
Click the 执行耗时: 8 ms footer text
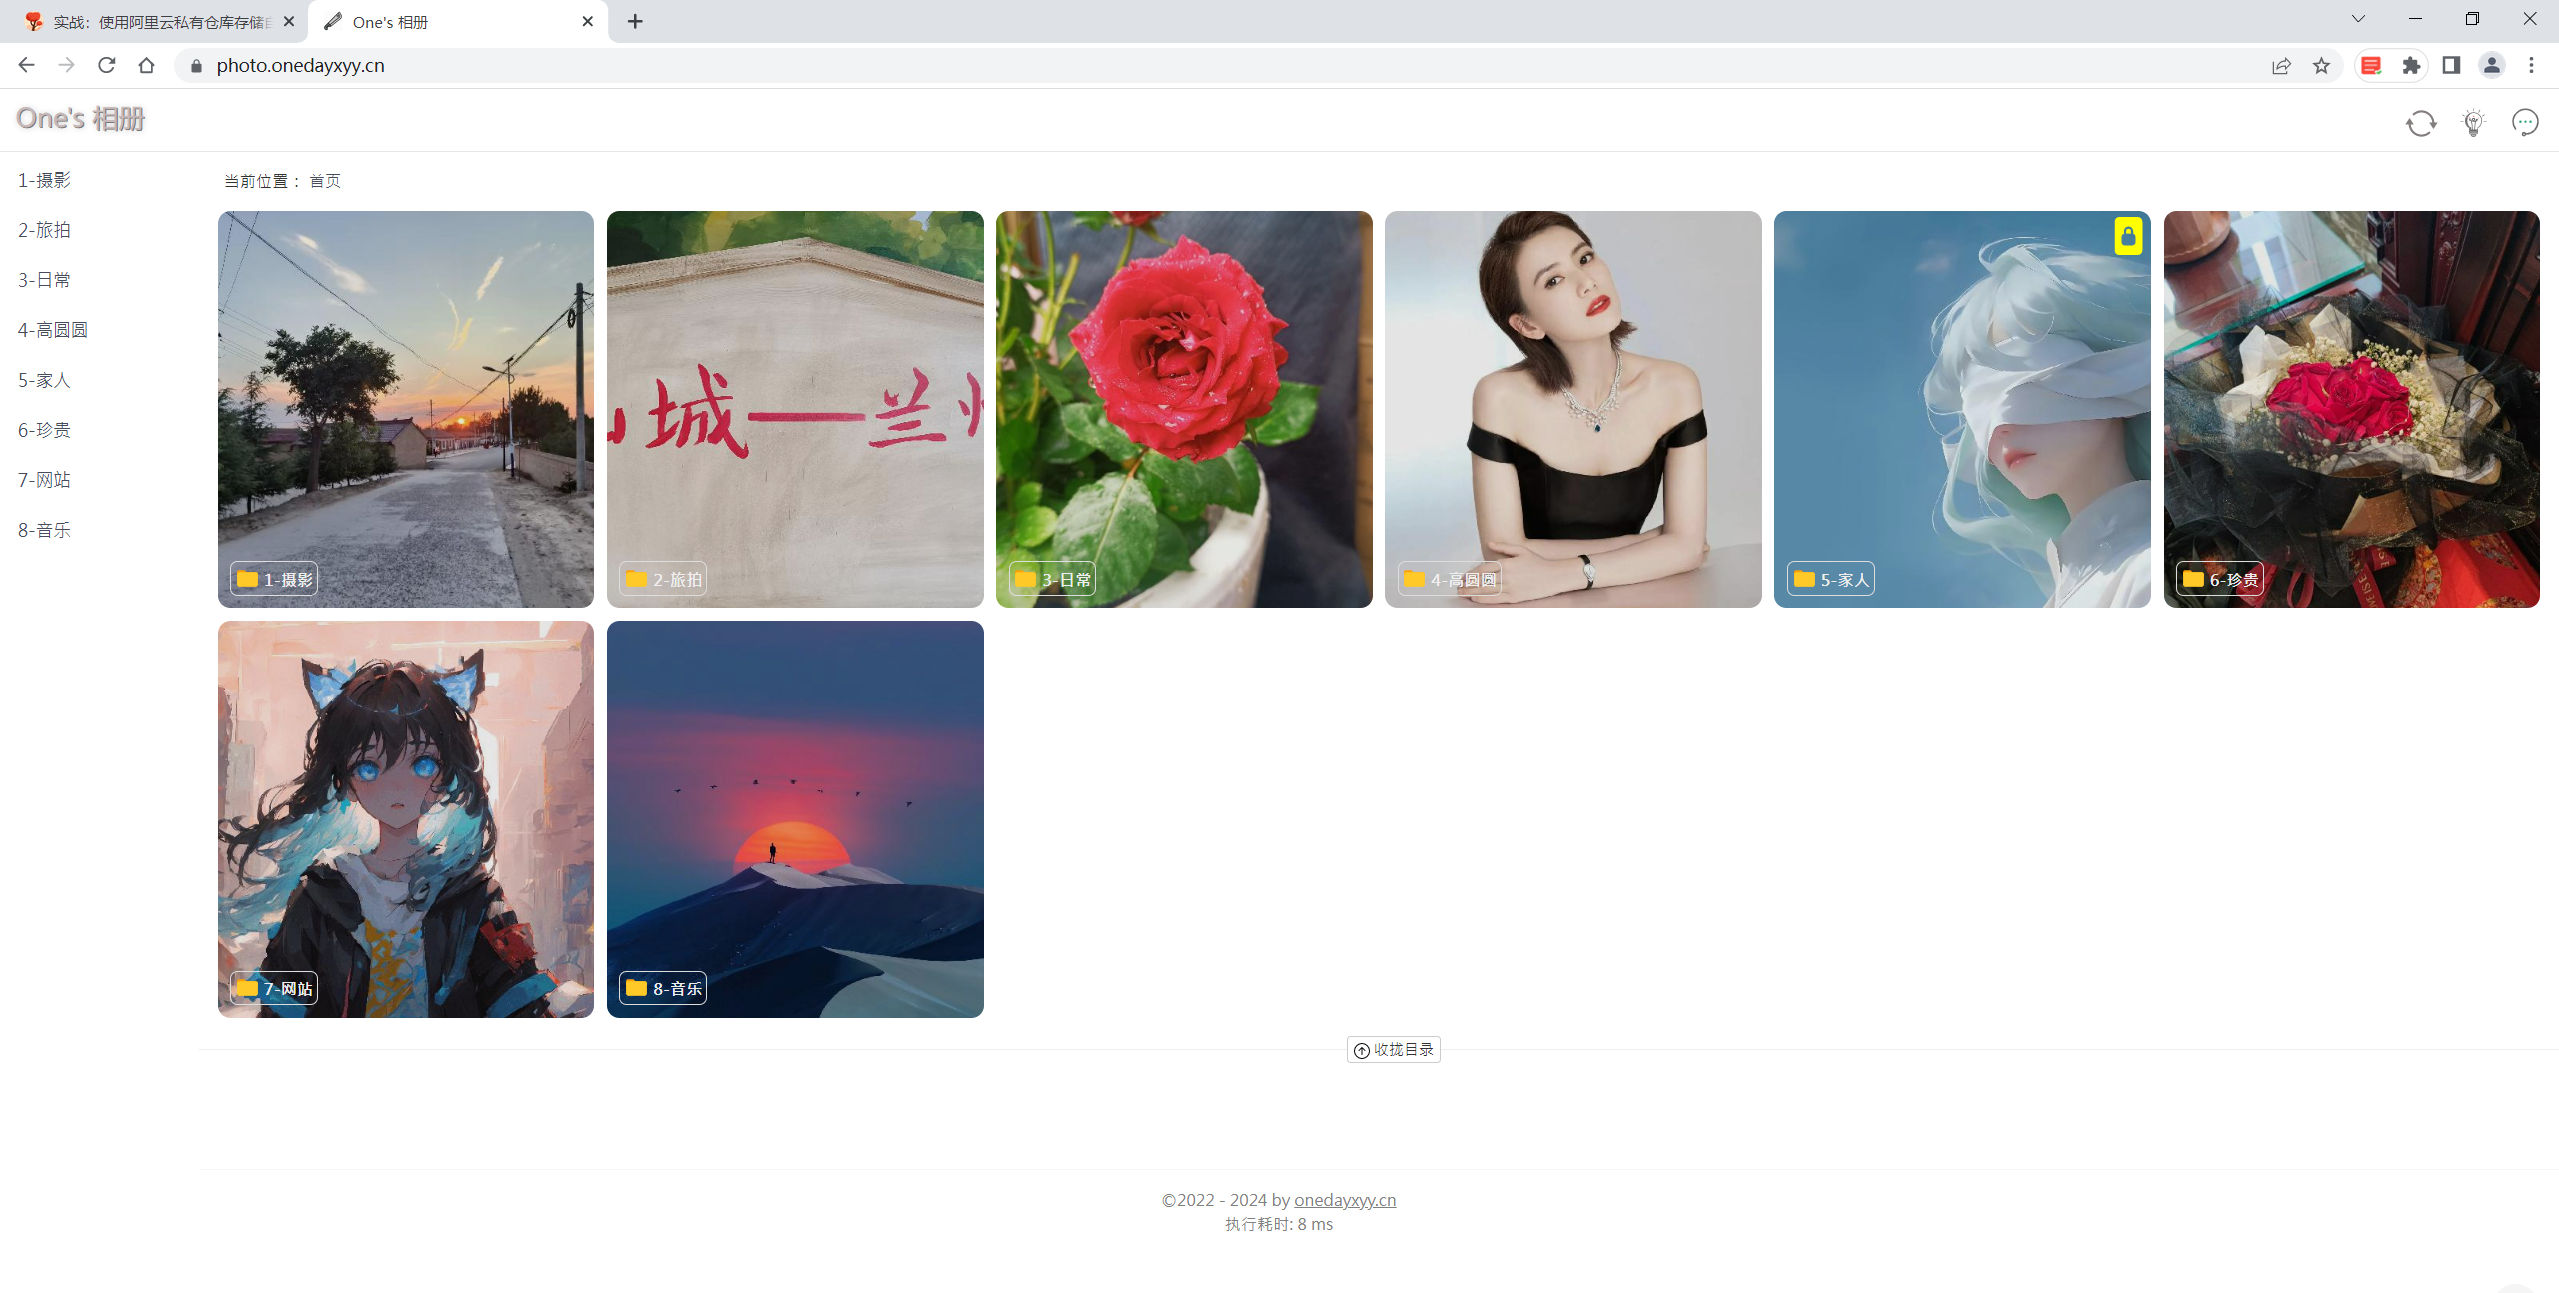tap(1279, 1224)
